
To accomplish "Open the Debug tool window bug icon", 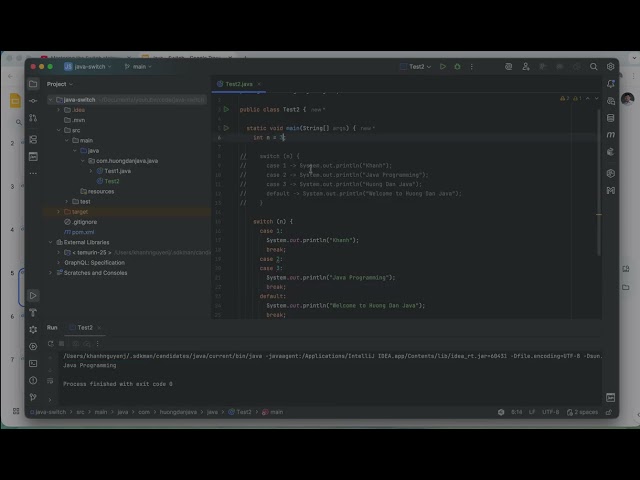I will click(x=33, y=329).
